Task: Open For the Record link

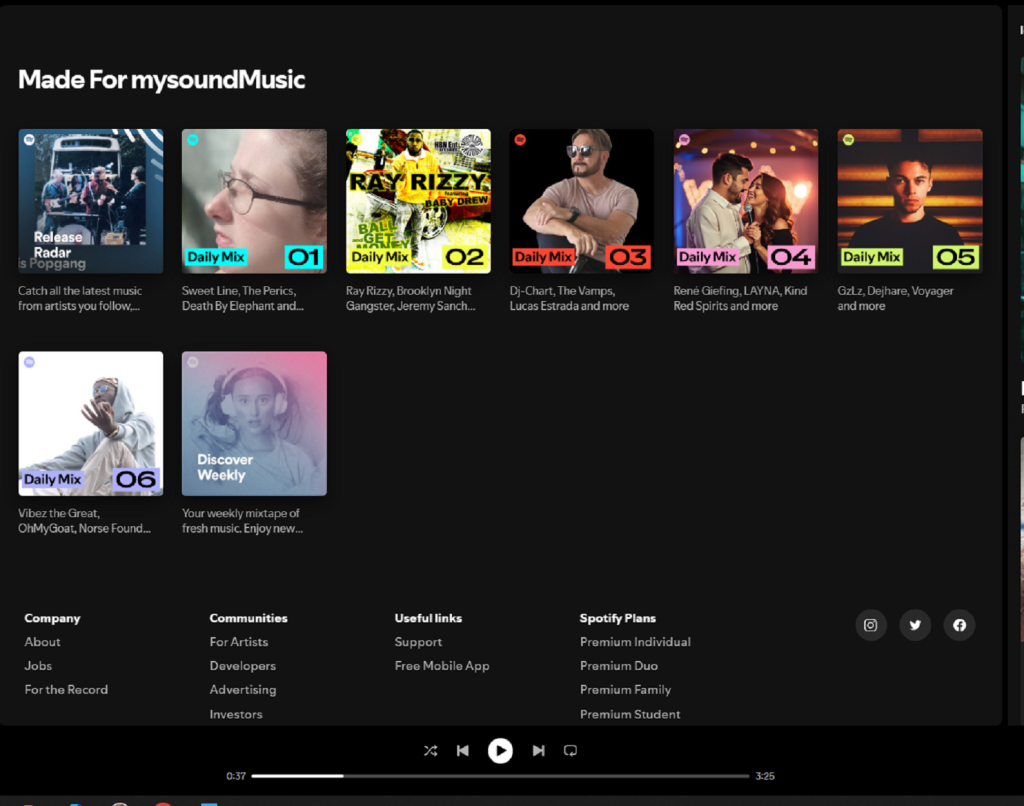Action: (66, 690)
